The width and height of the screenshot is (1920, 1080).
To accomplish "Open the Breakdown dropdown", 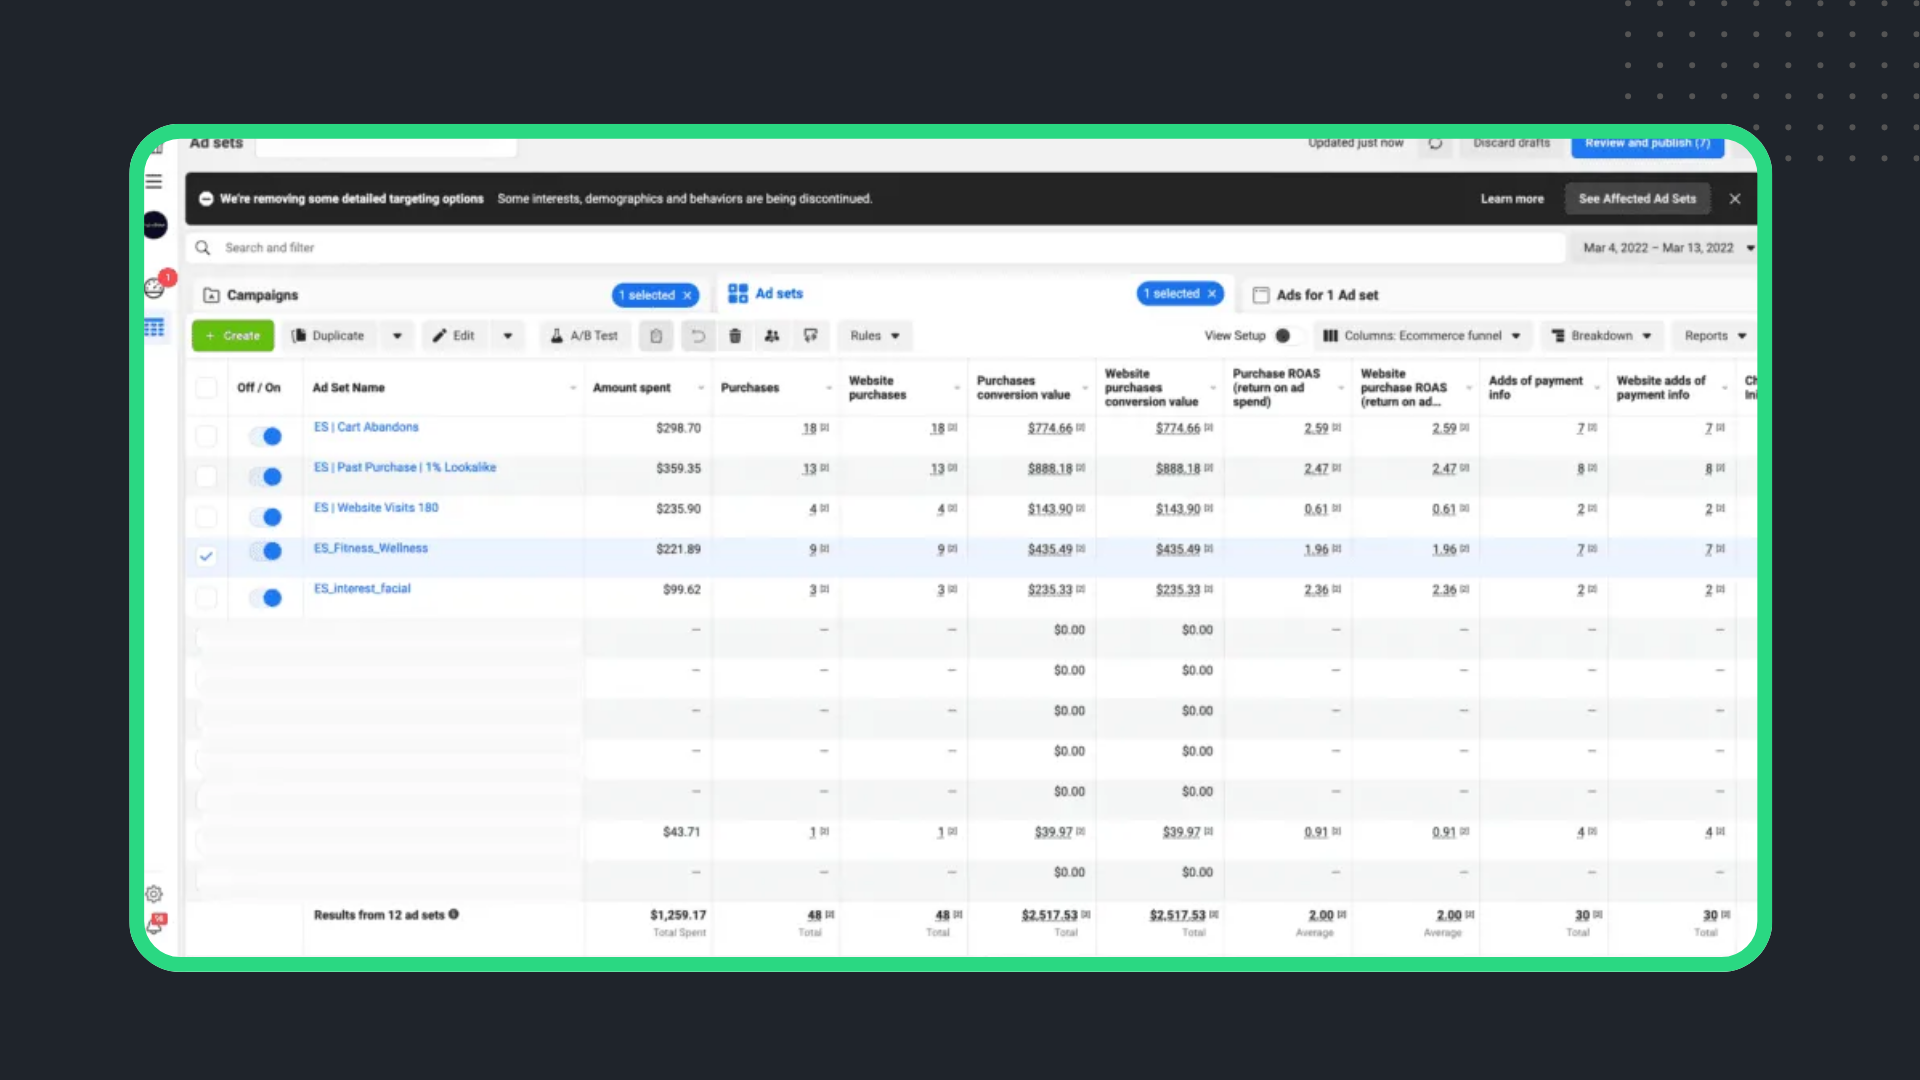I will point(1601,336).
